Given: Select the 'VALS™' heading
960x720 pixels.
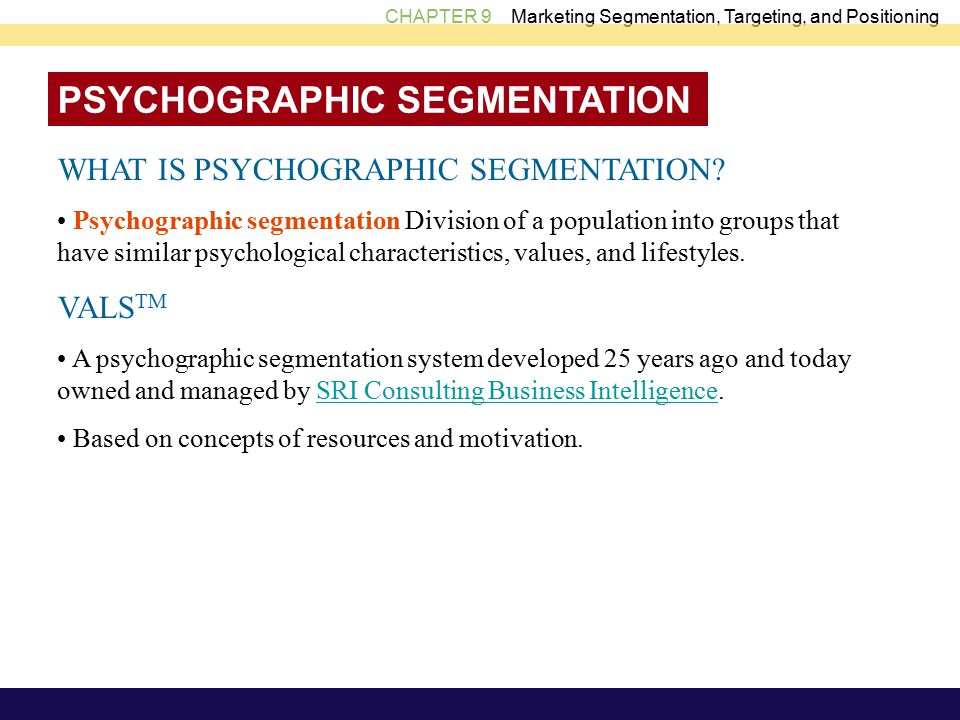Looking at the screenshot, I should point(112,307).
